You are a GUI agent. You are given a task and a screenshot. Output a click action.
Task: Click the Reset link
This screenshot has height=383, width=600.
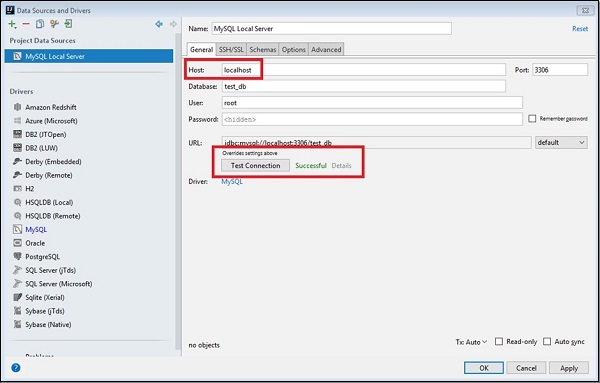580,29
